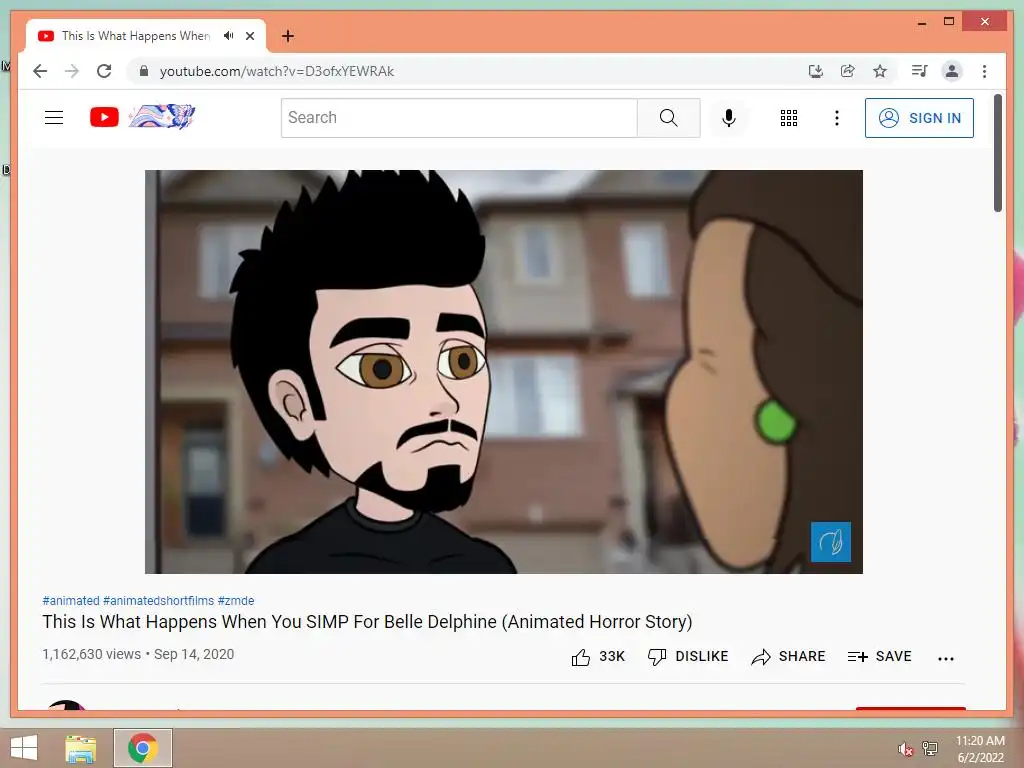Go to YouTube home via logo

pos(104,118)
